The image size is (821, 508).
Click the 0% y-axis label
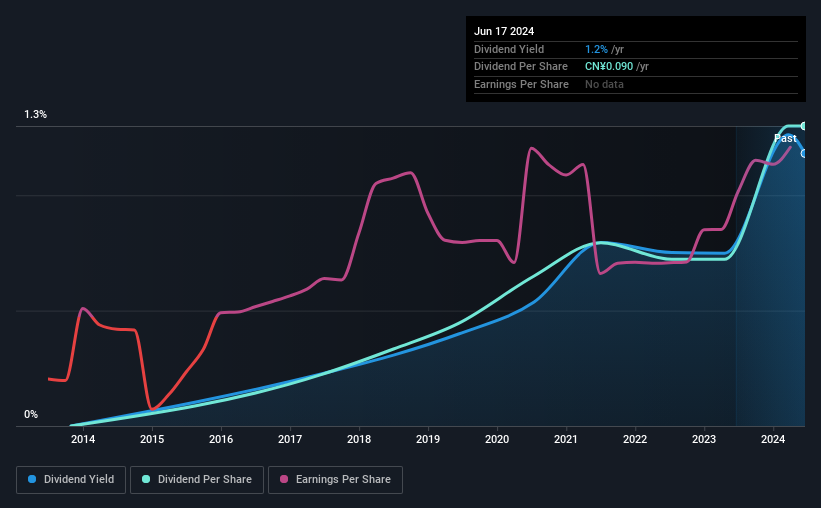tap(31, 414)
